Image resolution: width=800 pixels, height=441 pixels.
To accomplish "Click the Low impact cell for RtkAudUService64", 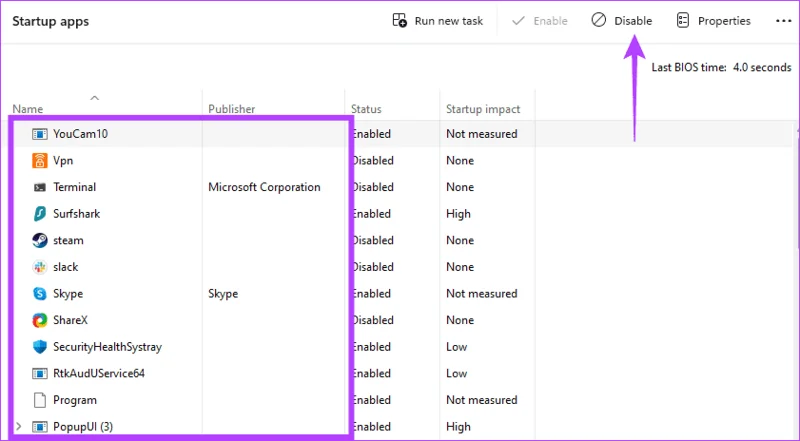I will tap(457, 374).
